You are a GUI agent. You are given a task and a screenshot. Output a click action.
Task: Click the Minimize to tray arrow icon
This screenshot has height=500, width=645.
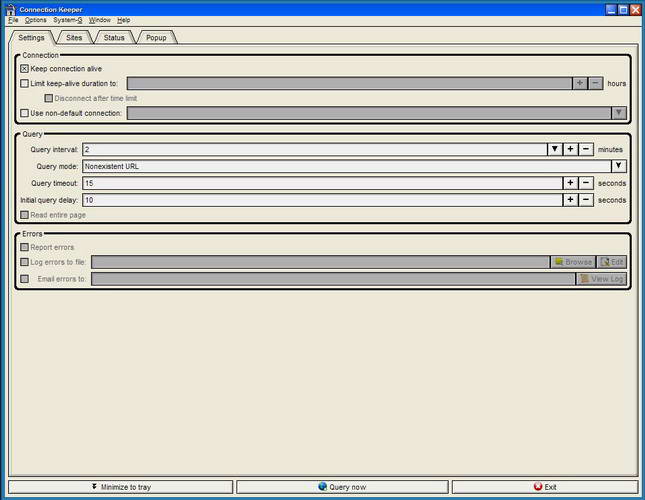click(x=94, y=486)
